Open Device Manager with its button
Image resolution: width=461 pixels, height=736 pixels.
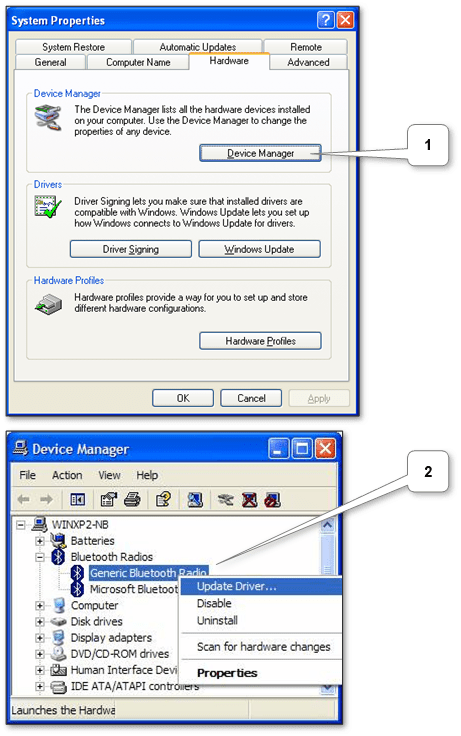click(261, 153)
